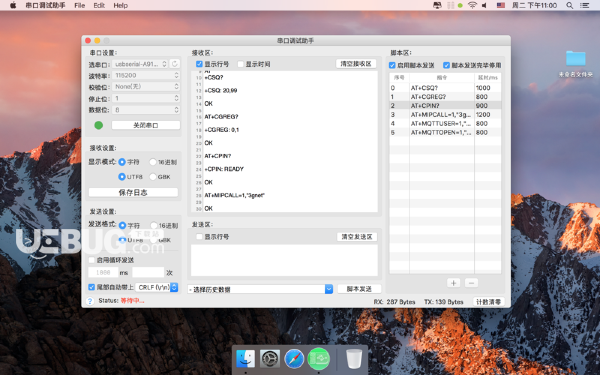Open the Apple menu
This screenshot has height=375, width=600.
[13, 5]
